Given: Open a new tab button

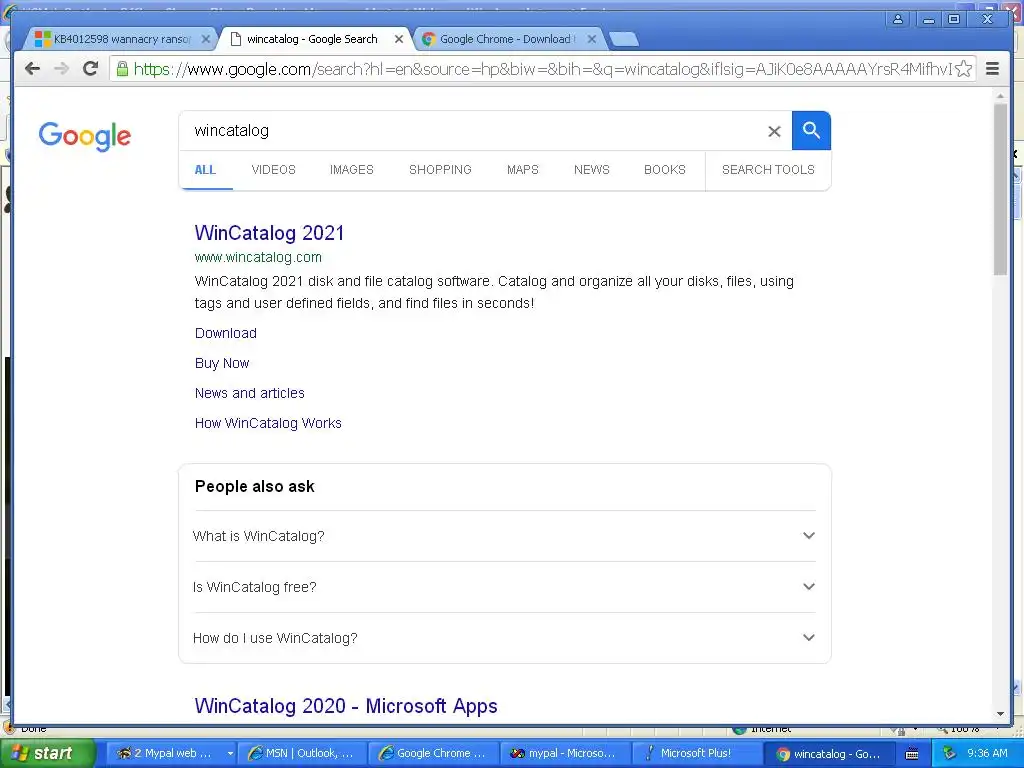Looking at the screenshot, I should coord(624,40).
